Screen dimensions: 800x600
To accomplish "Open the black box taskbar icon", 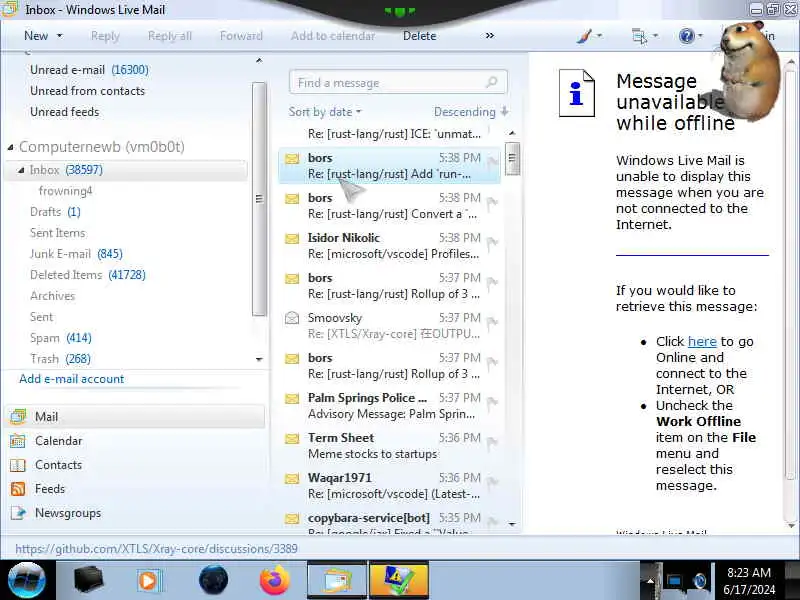I will point(89,580).
